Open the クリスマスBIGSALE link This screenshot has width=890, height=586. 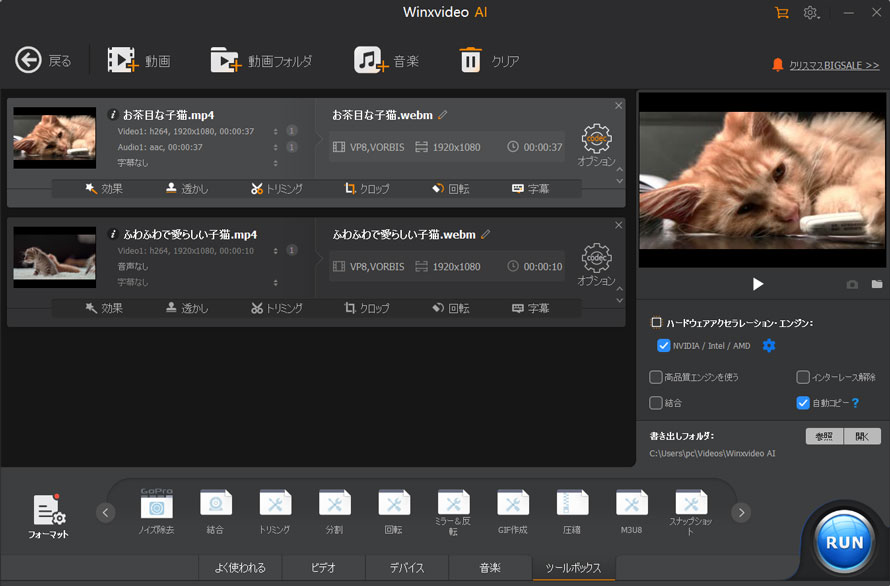[833, 65]
